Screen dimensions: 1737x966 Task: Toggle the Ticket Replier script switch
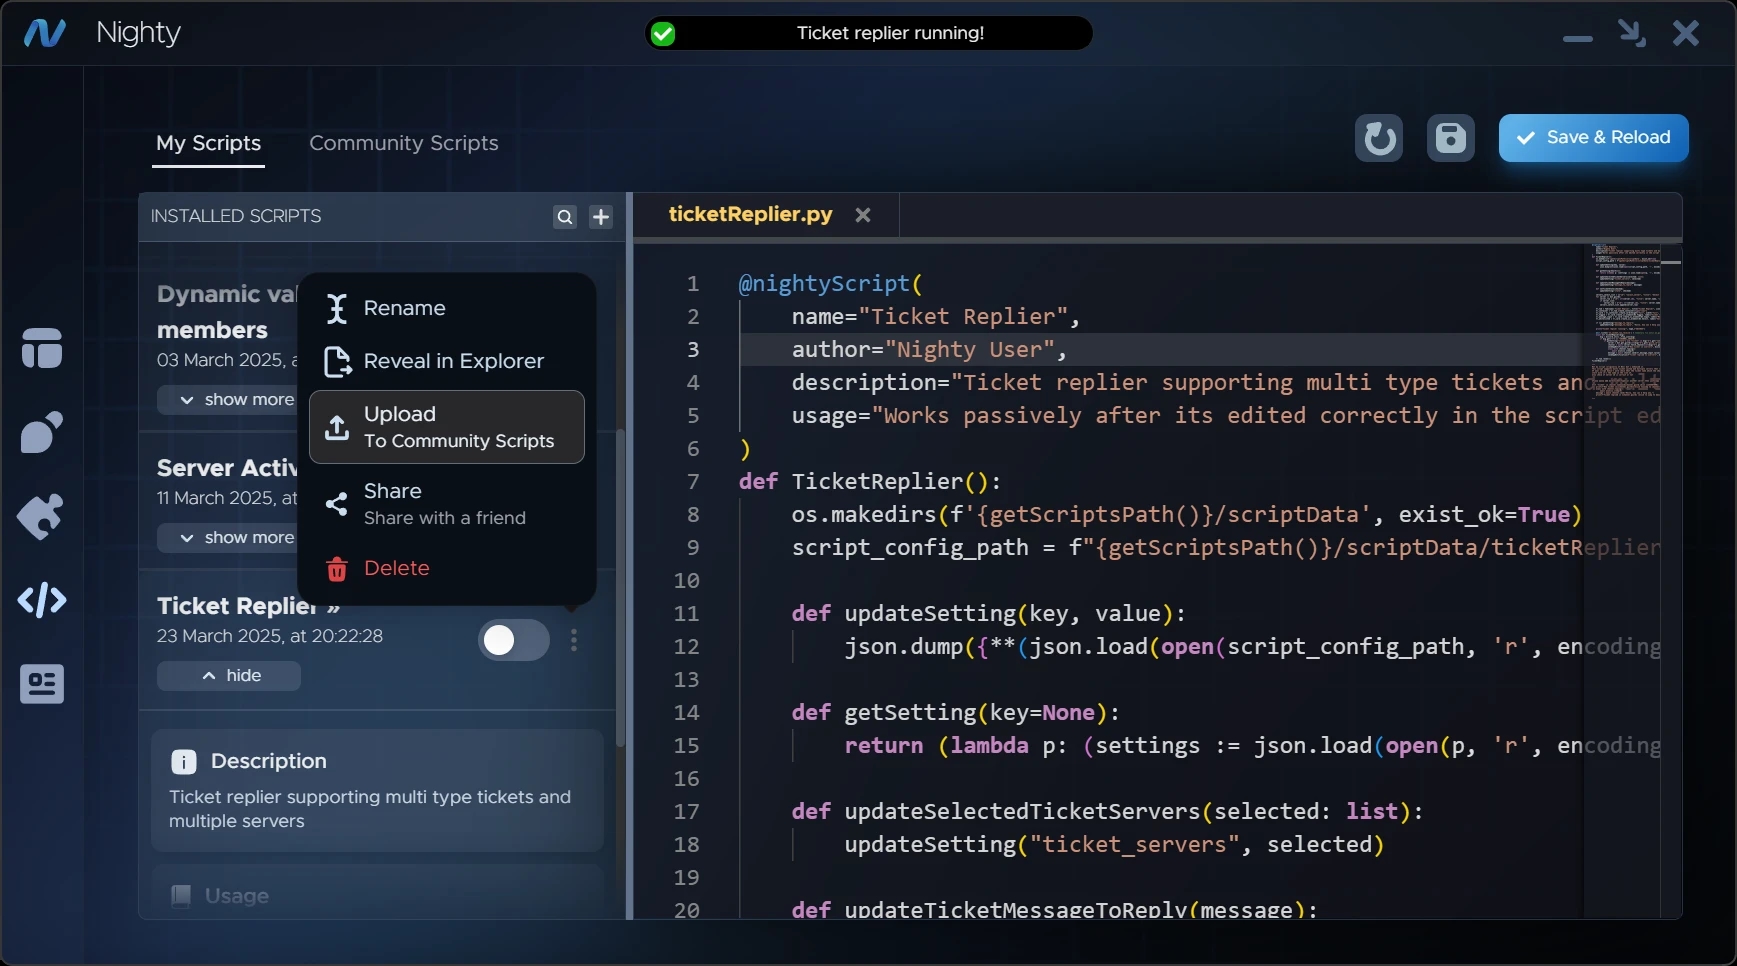coord(514,640)
